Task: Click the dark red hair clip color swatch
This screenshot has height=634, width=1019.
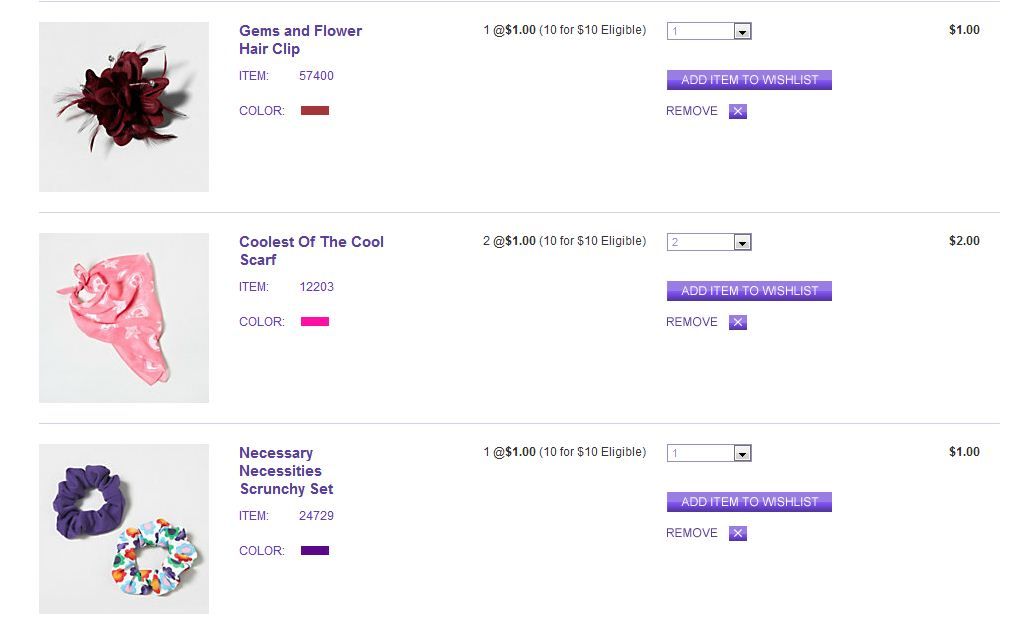Action: tap(315, 110)
